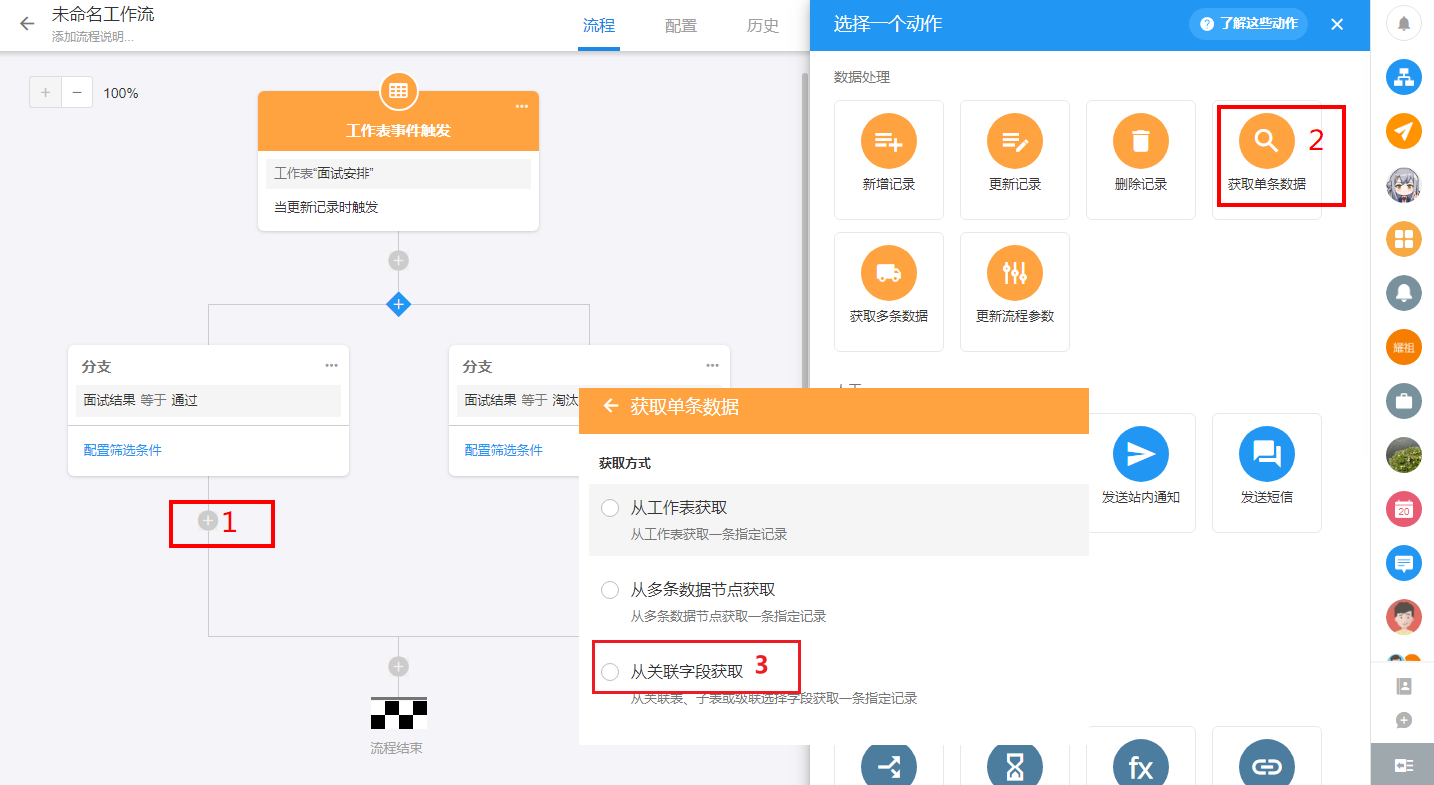The image size is (1434, 785).
Task: Click 配置筛选条件 in the 通过 branch
Action: (x=122, y=450)
